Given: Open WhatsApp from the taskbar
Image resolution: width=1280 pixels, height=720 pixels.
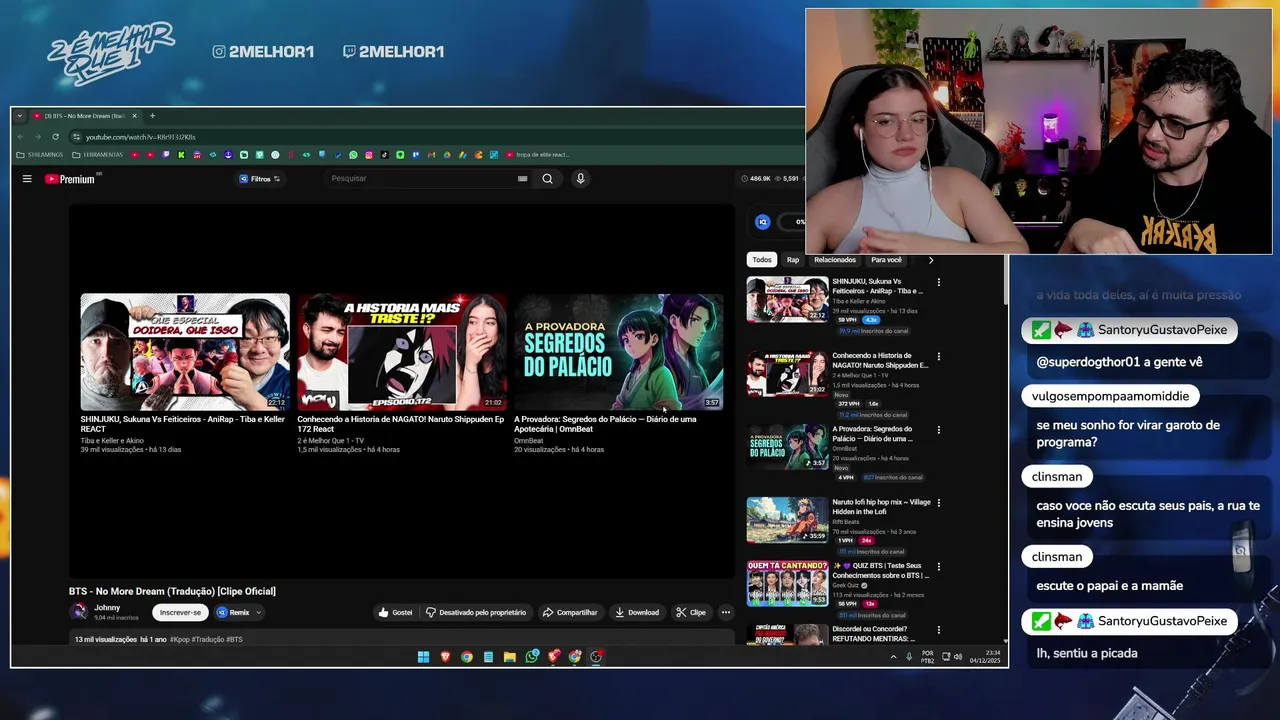Looking at the screenshot, I should pos(531,657).
